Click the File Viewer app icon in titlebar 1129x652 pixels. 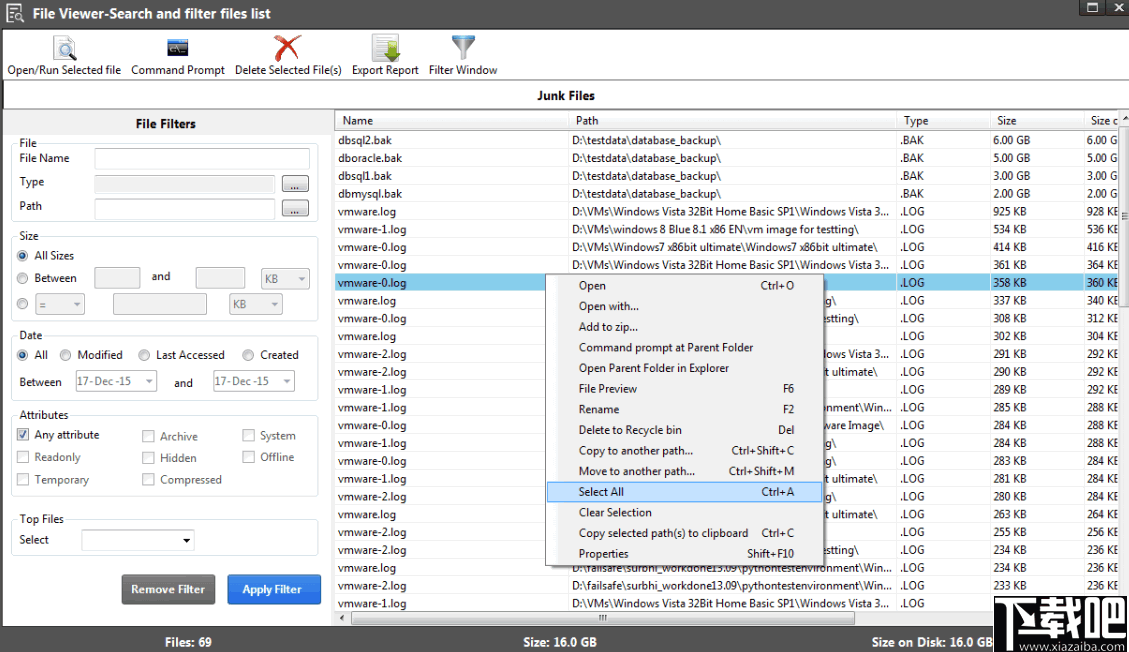16,12
